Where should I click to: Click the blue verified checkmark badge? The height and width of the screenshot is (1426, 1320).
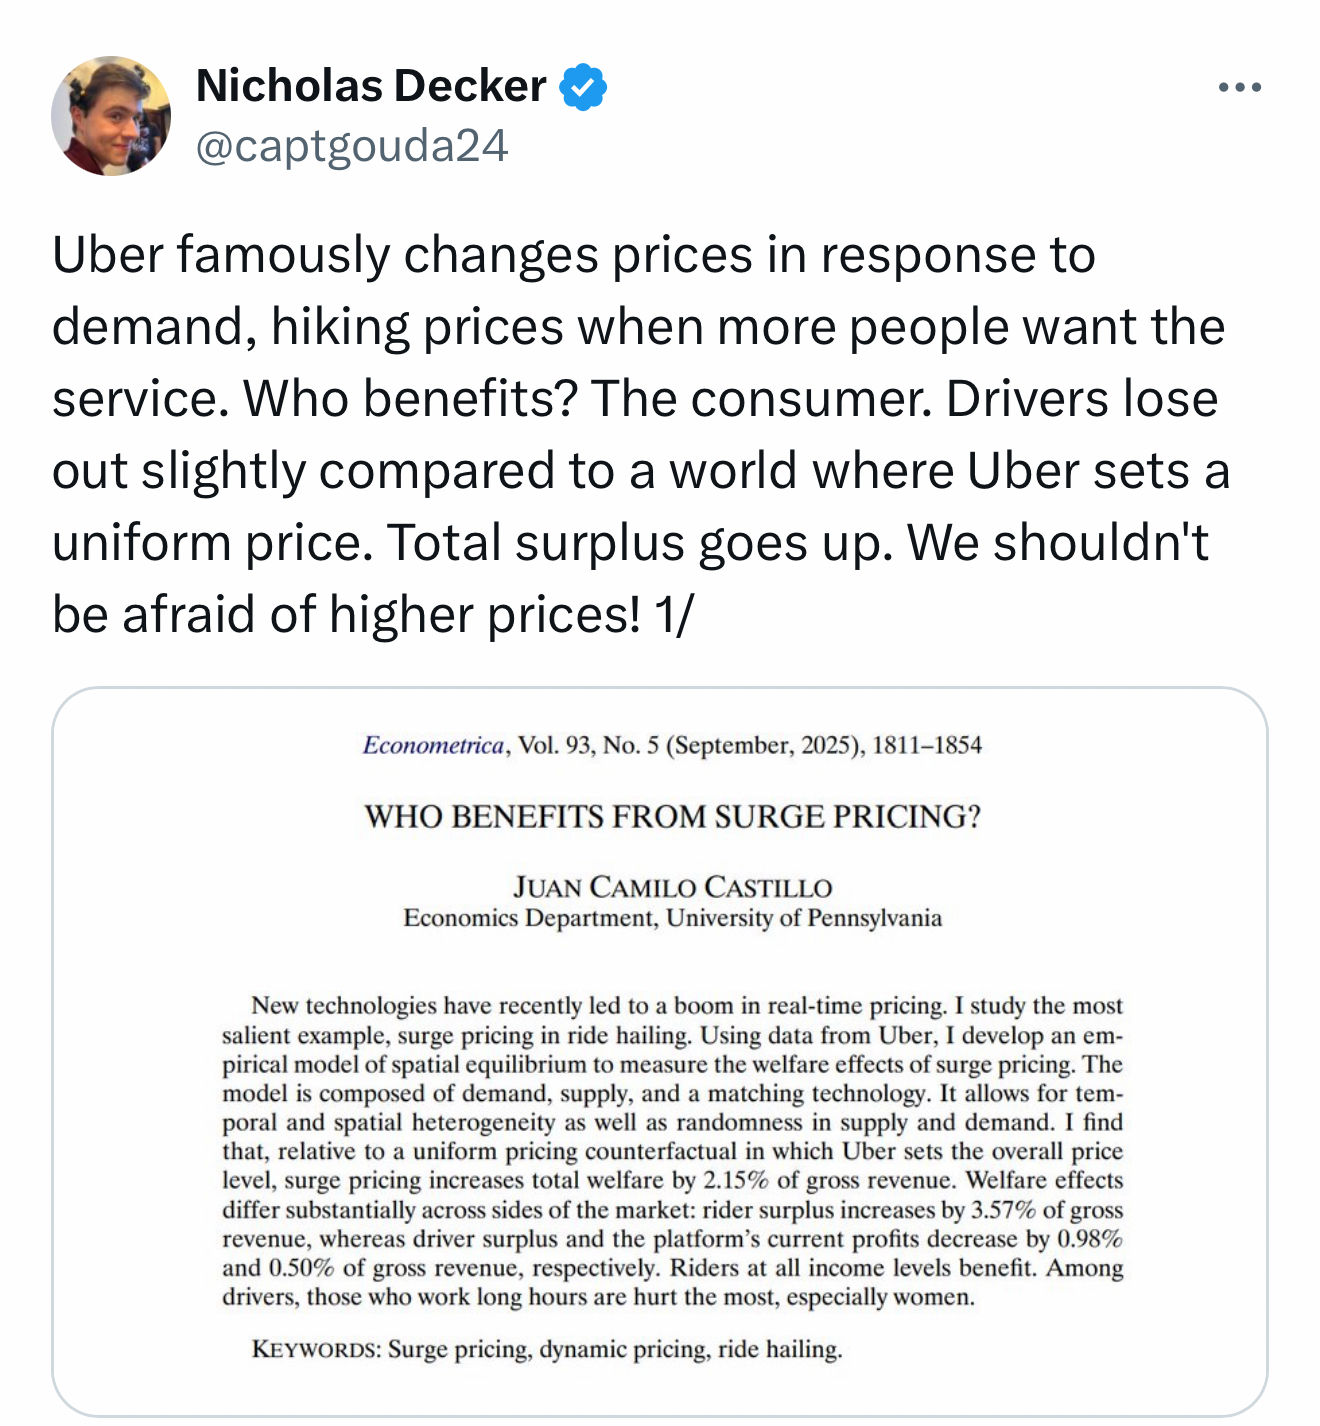(x=583, y=87)
